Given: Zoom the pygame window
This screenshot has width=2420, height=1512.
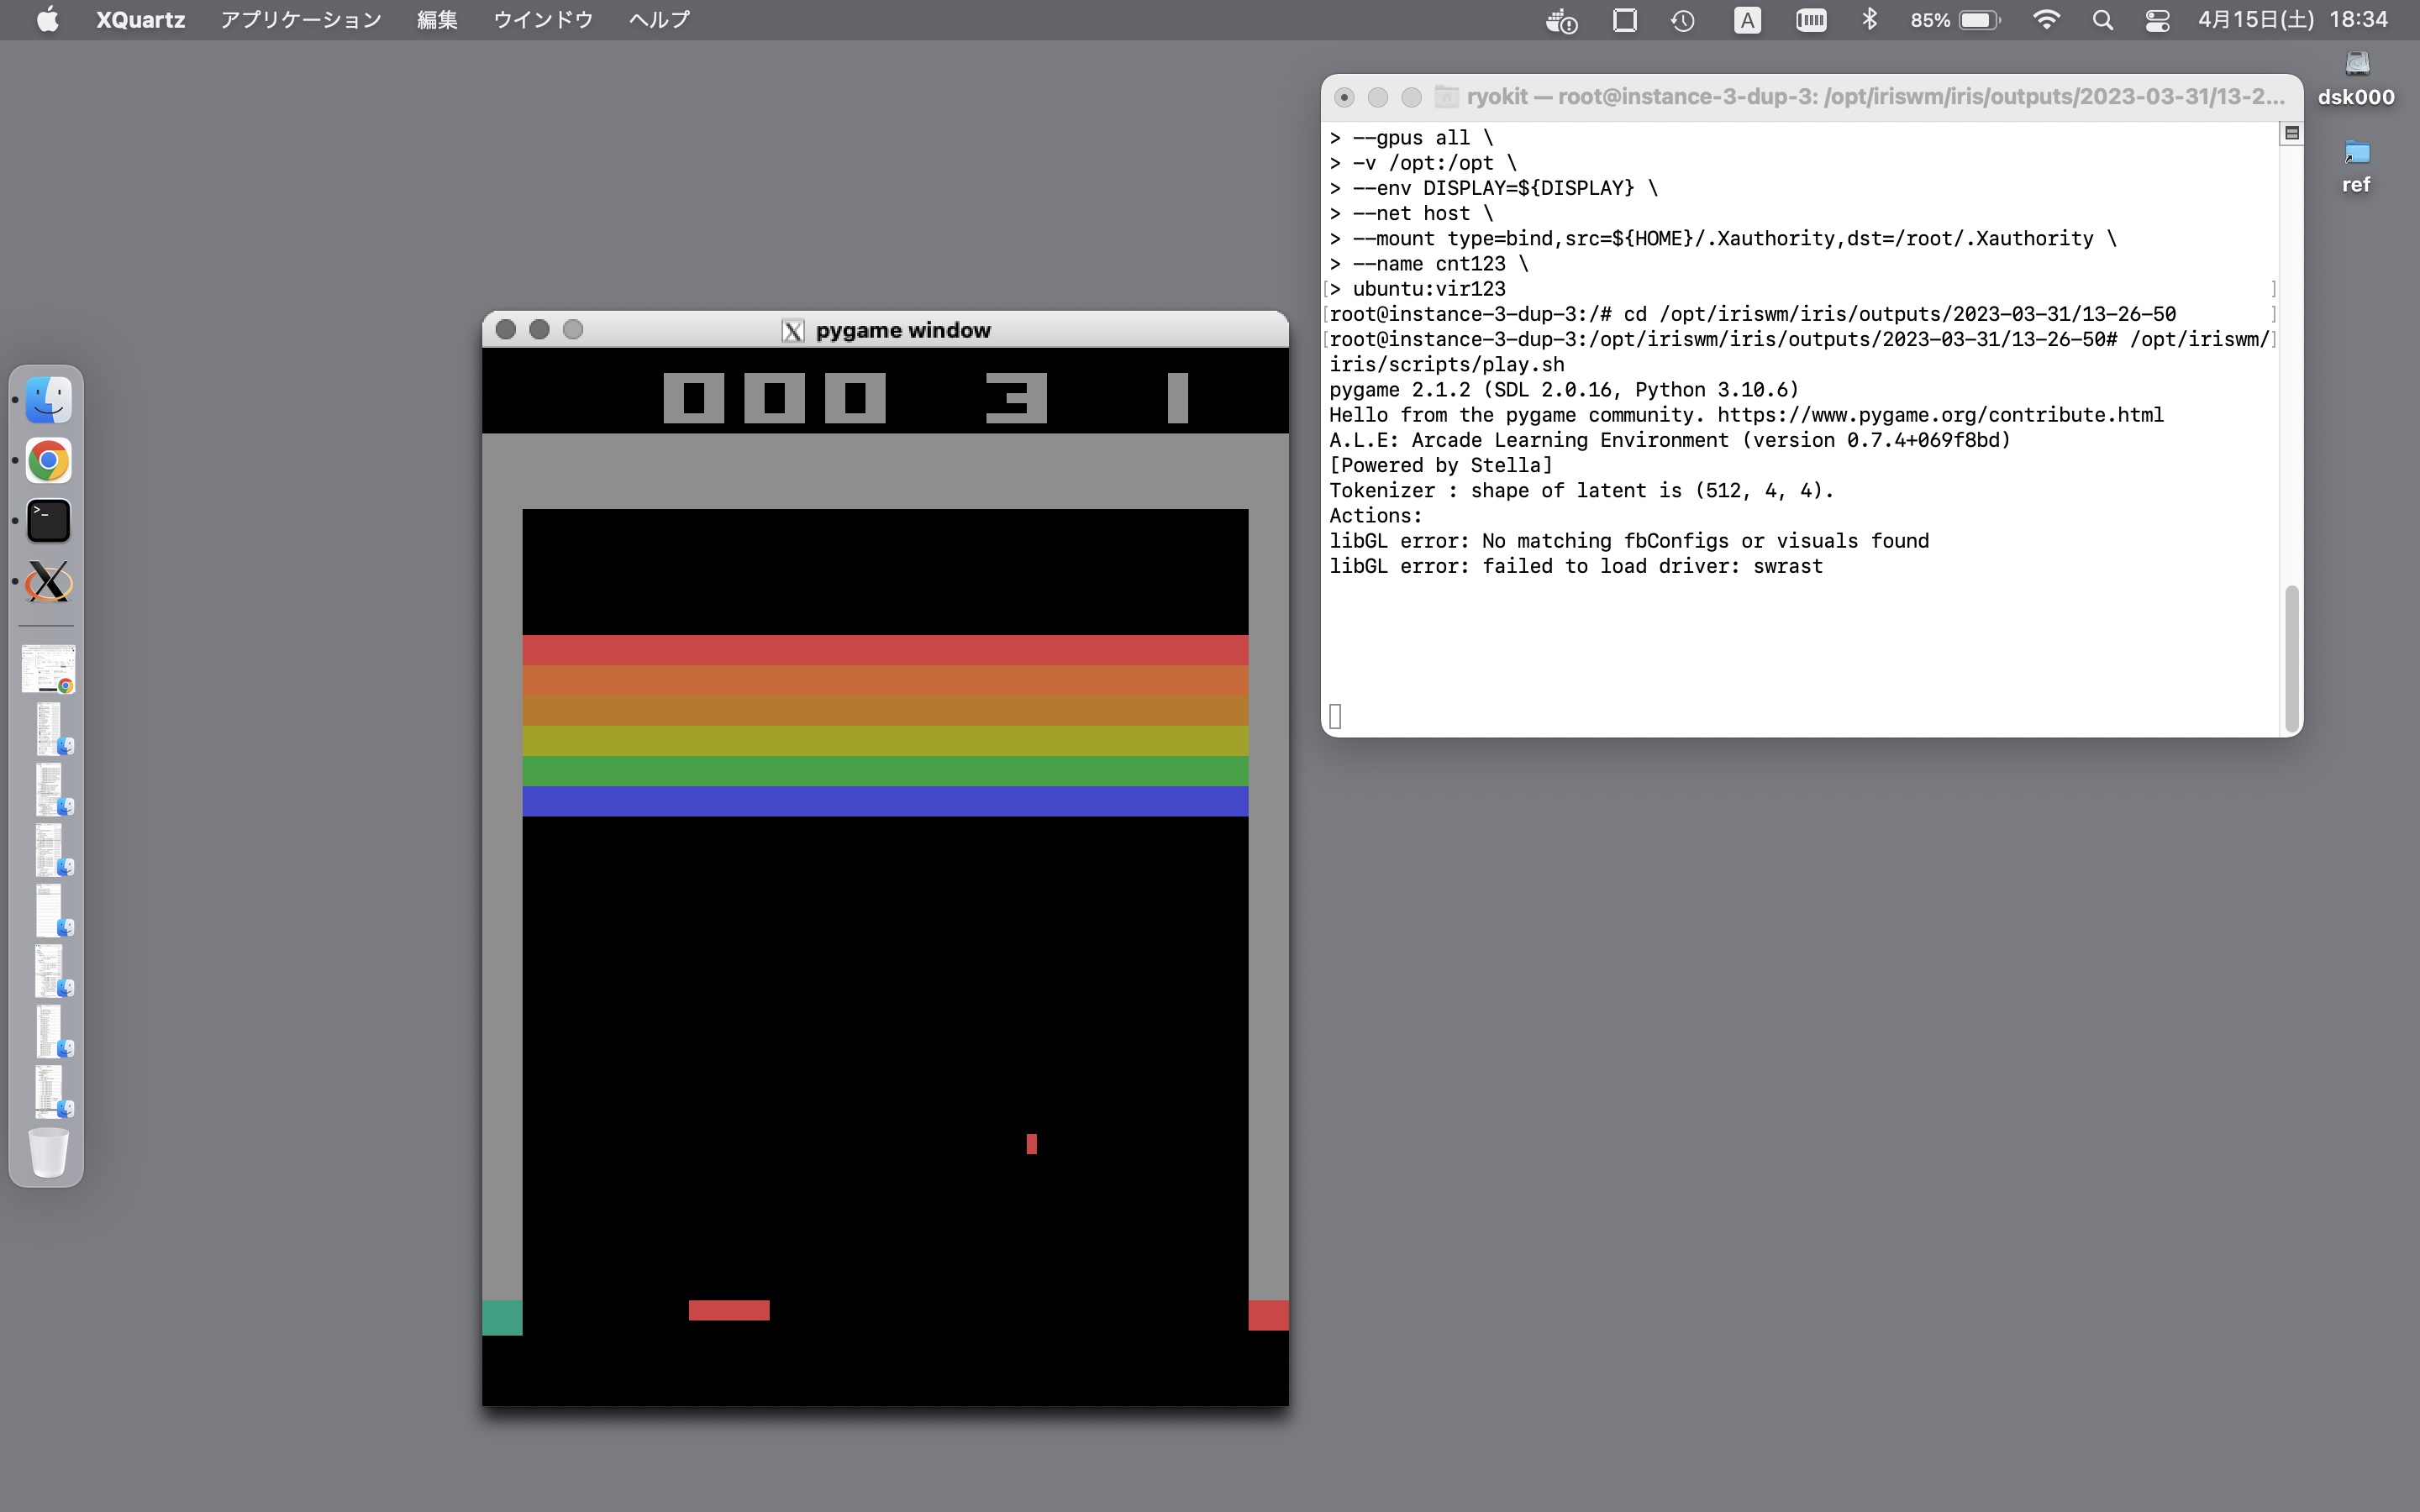Looking at the screenshot, I should click(573, 329).
